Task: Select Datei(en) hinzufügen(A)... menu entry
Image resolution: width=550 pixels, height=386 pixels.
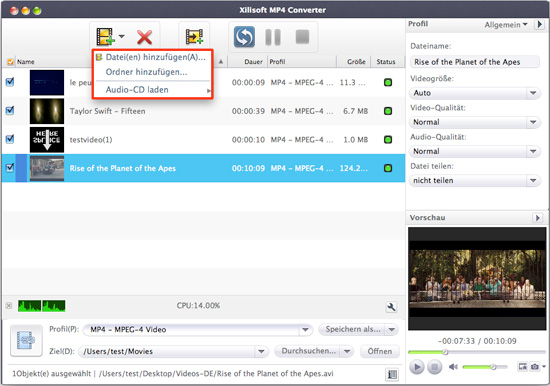Action: tap(152, 57)
